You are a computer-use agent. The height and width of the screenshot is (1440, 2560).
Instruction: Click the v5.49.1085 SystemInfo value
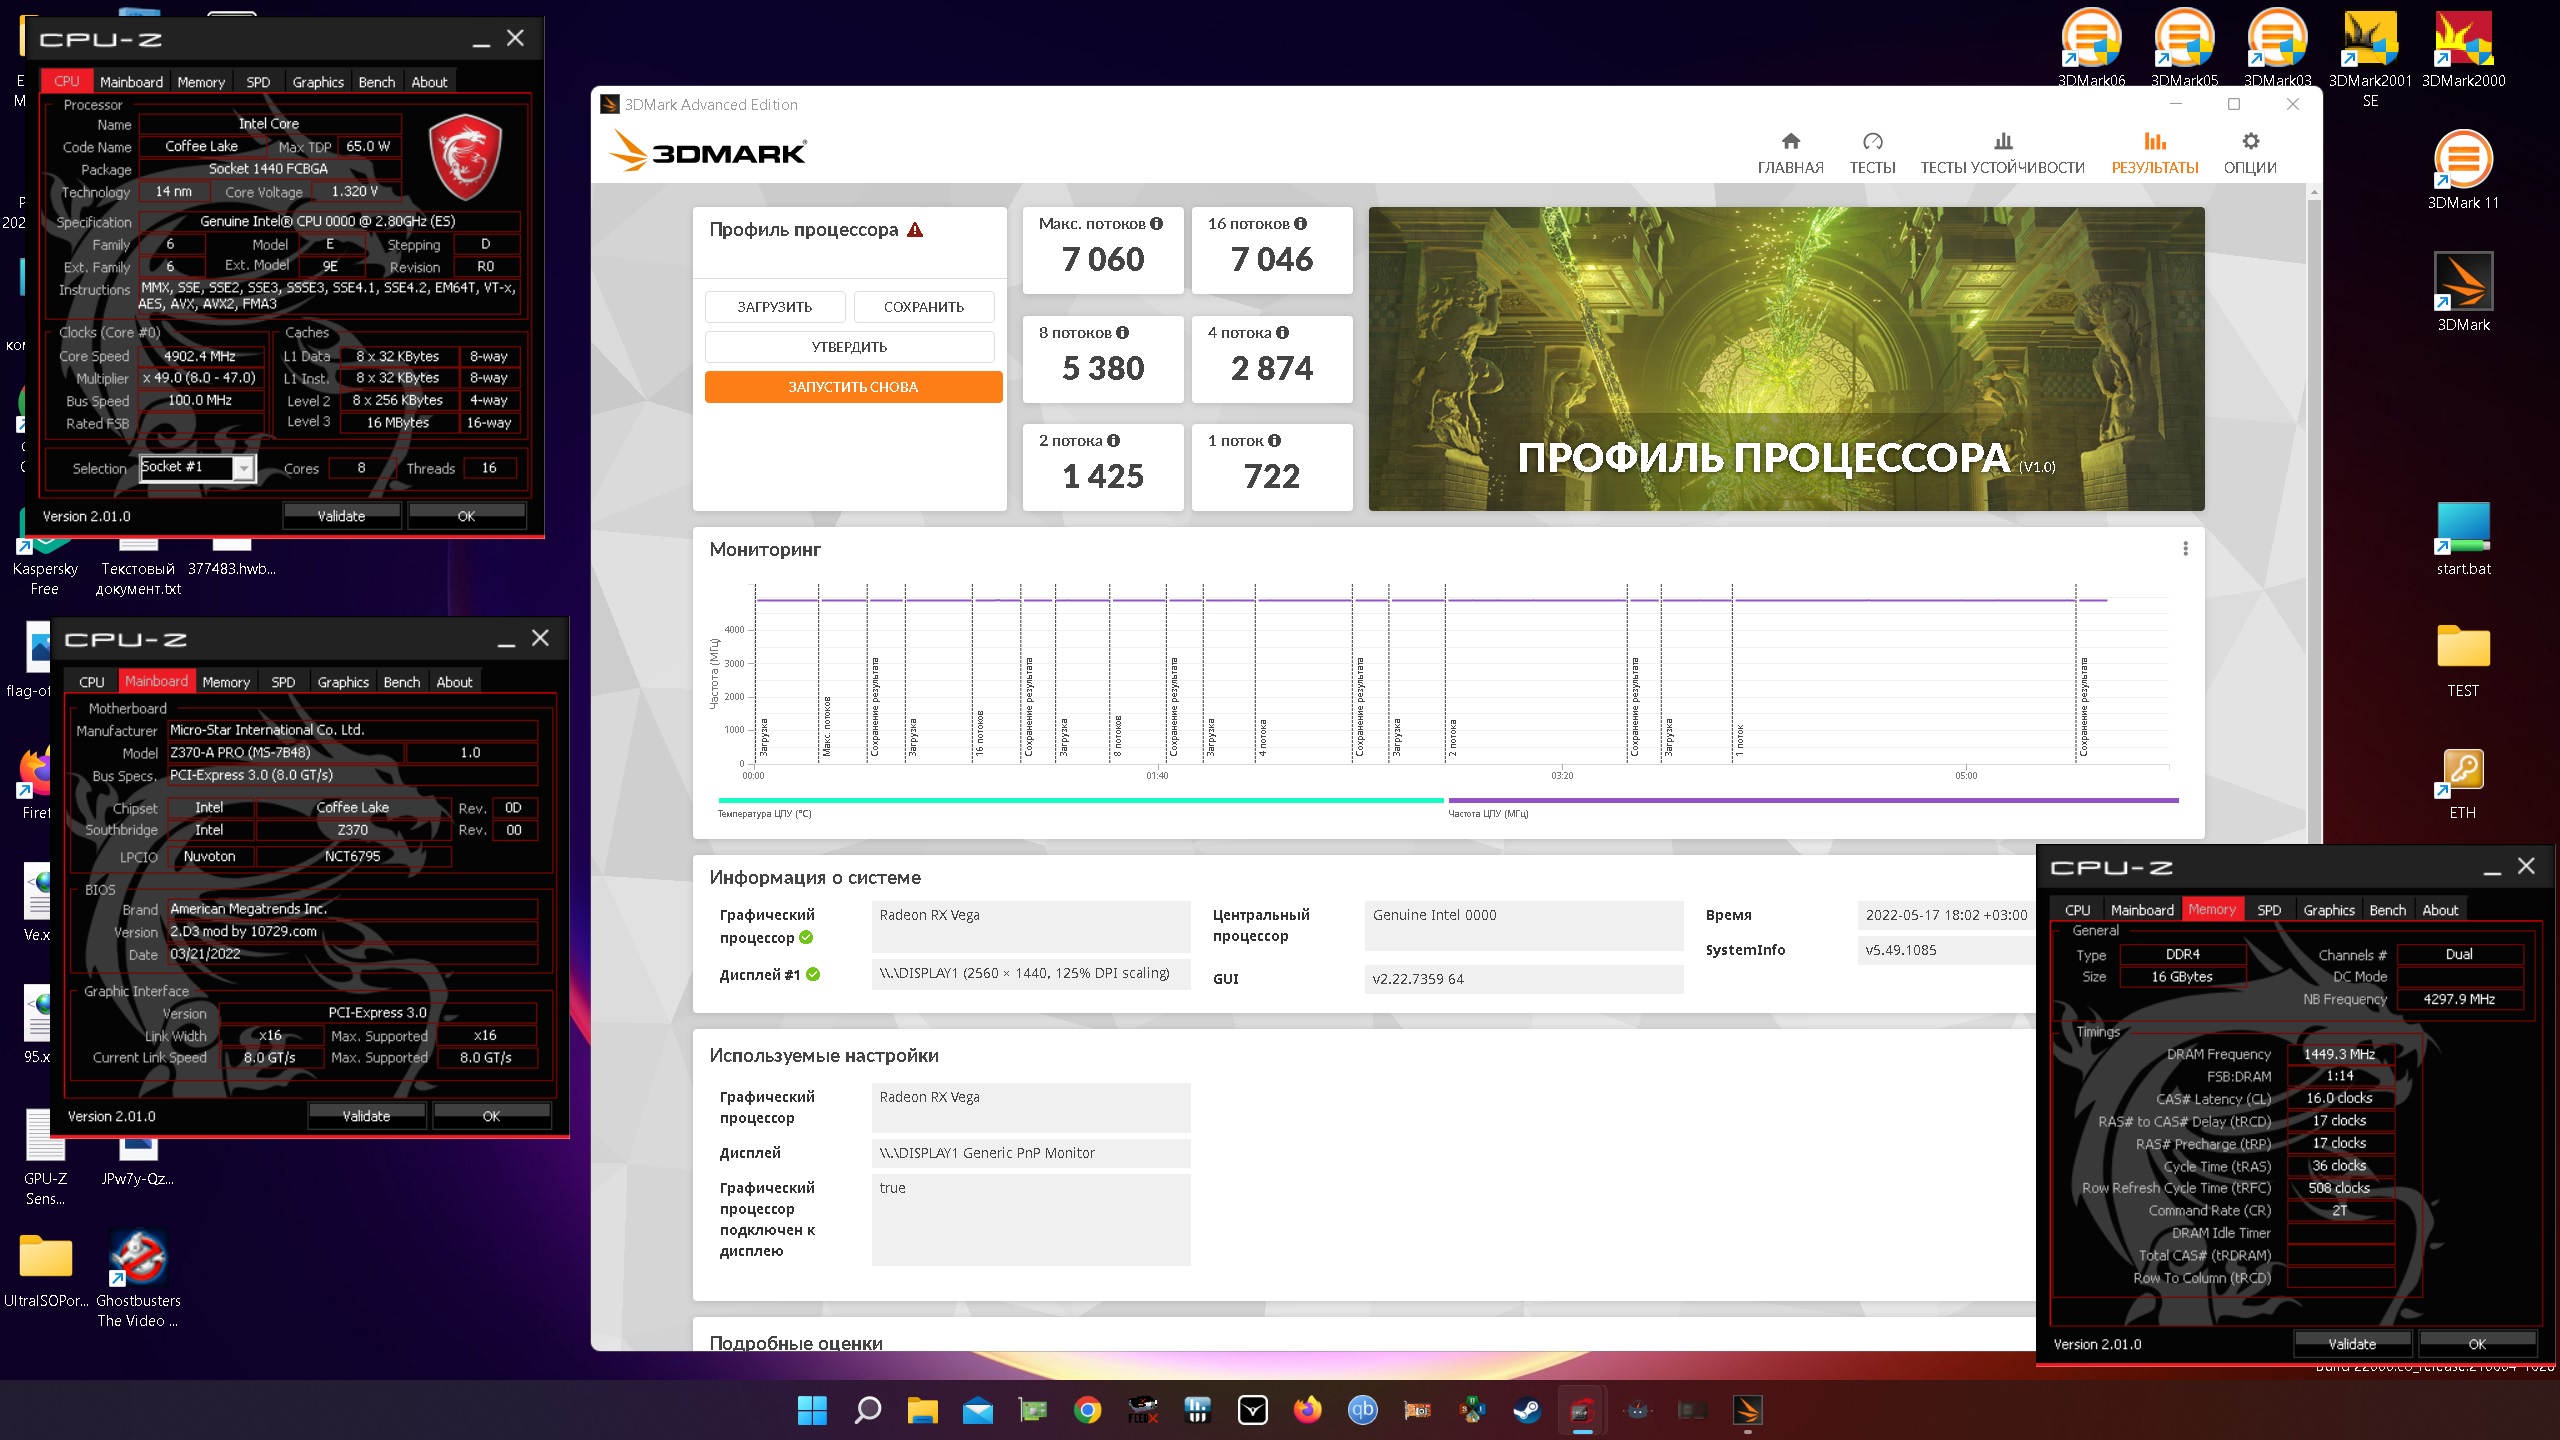point(1945,950)
